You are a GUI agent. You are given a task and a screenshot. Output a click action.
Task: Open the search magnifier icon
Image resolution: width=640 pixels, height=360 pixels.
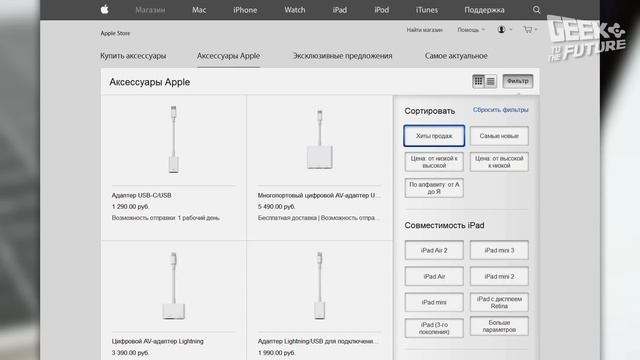[536, 10]
